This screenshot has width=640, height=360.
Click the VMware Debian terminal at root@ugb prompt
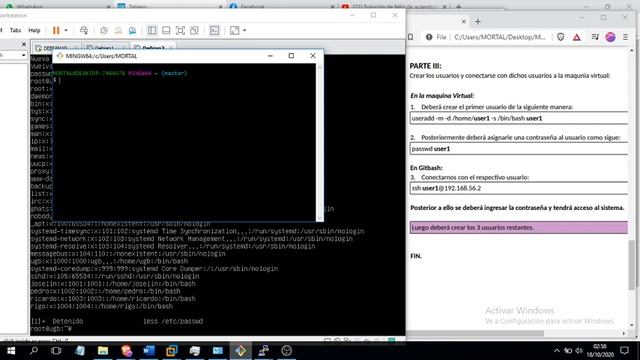tap(51, 329)
